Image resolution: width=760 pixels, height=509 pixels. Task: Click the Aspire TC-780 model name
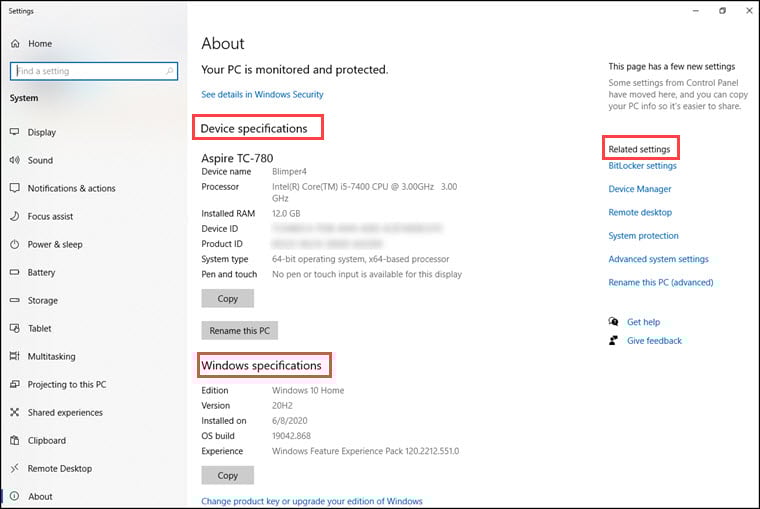coord(237,158)
